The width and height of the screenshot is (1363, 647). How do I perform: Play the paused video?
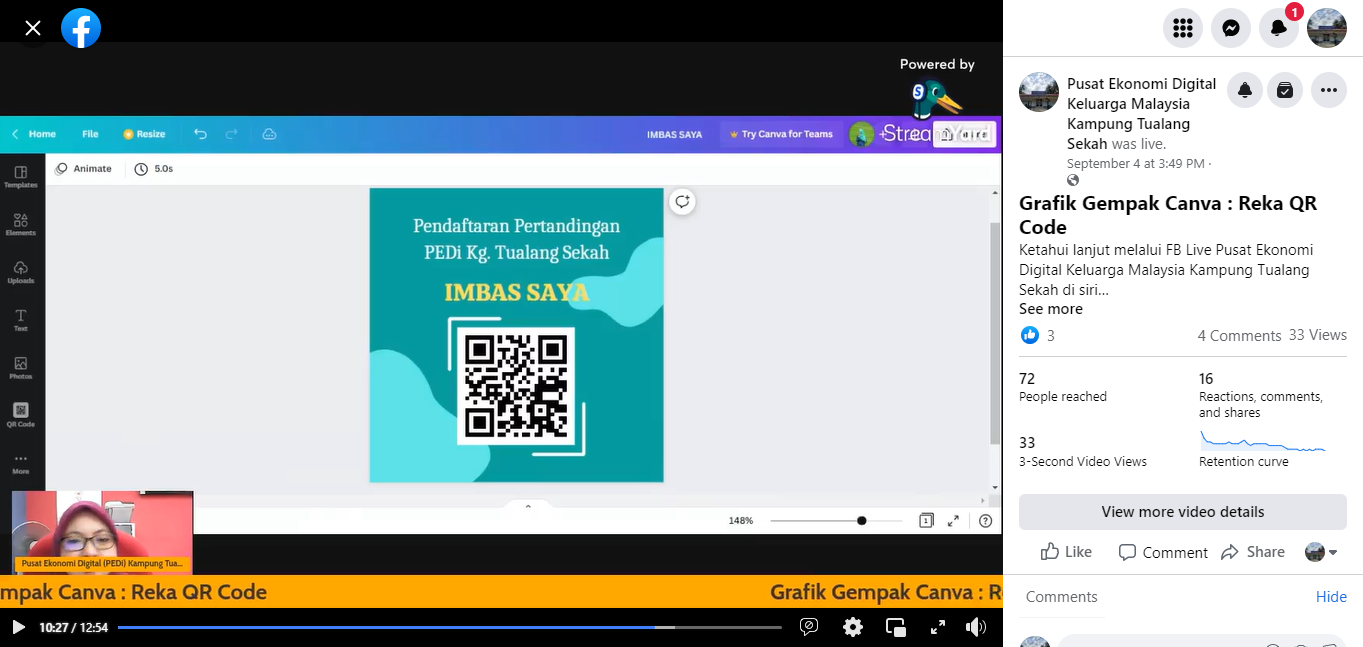click(18, 627)
